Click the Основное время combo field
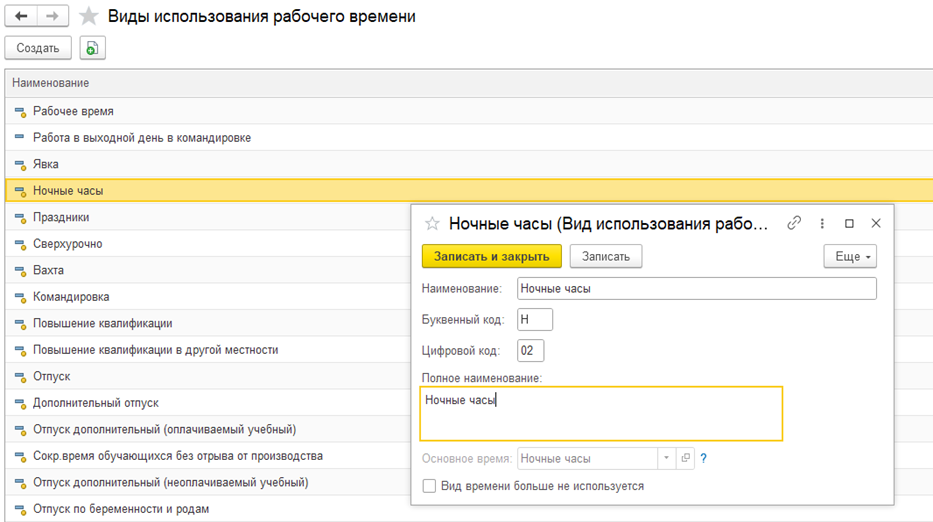This screenshot has width=933, height=522. (587, 458)
